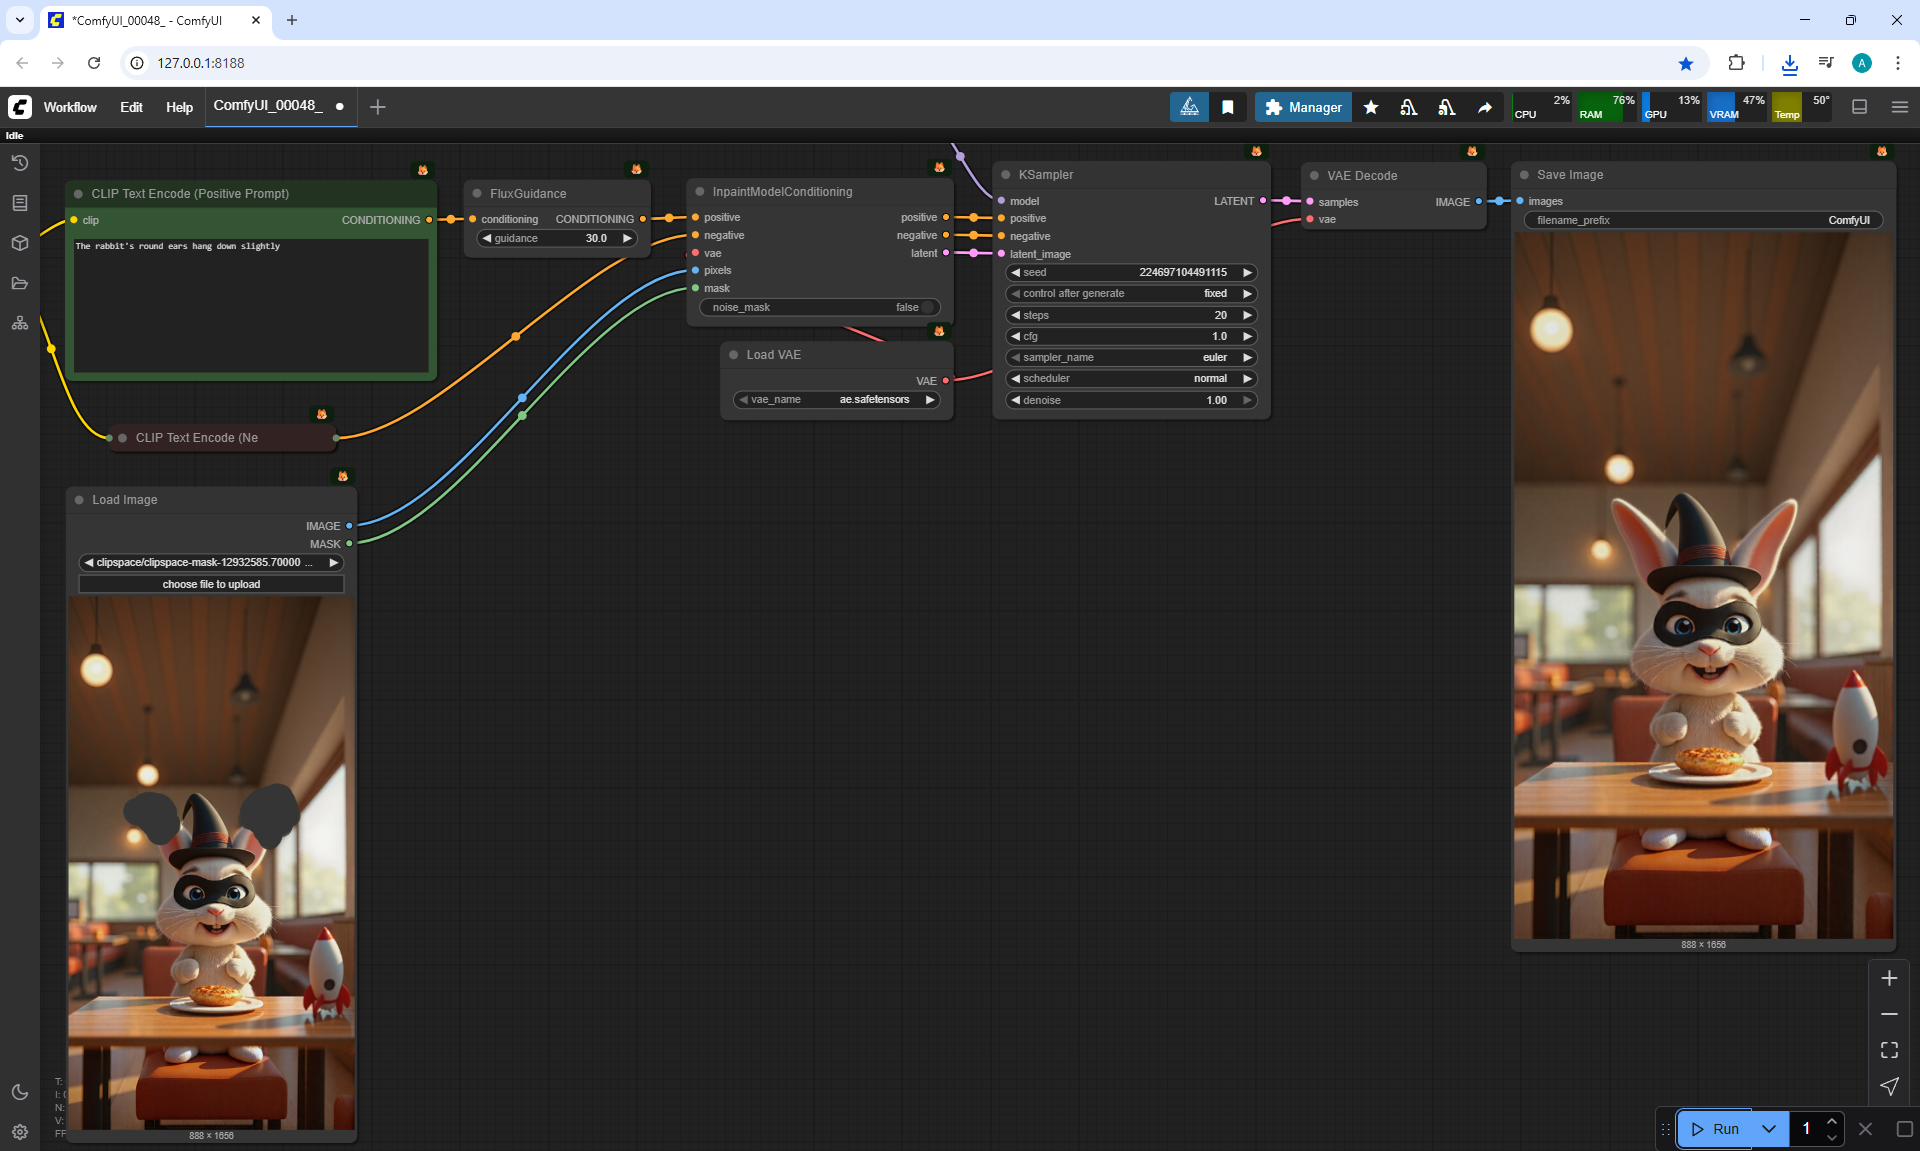The height and width of the screenshot is (1151, 1920).
Task: Open the sampler_name euler dropdown
Action: tap(1130, 357)
